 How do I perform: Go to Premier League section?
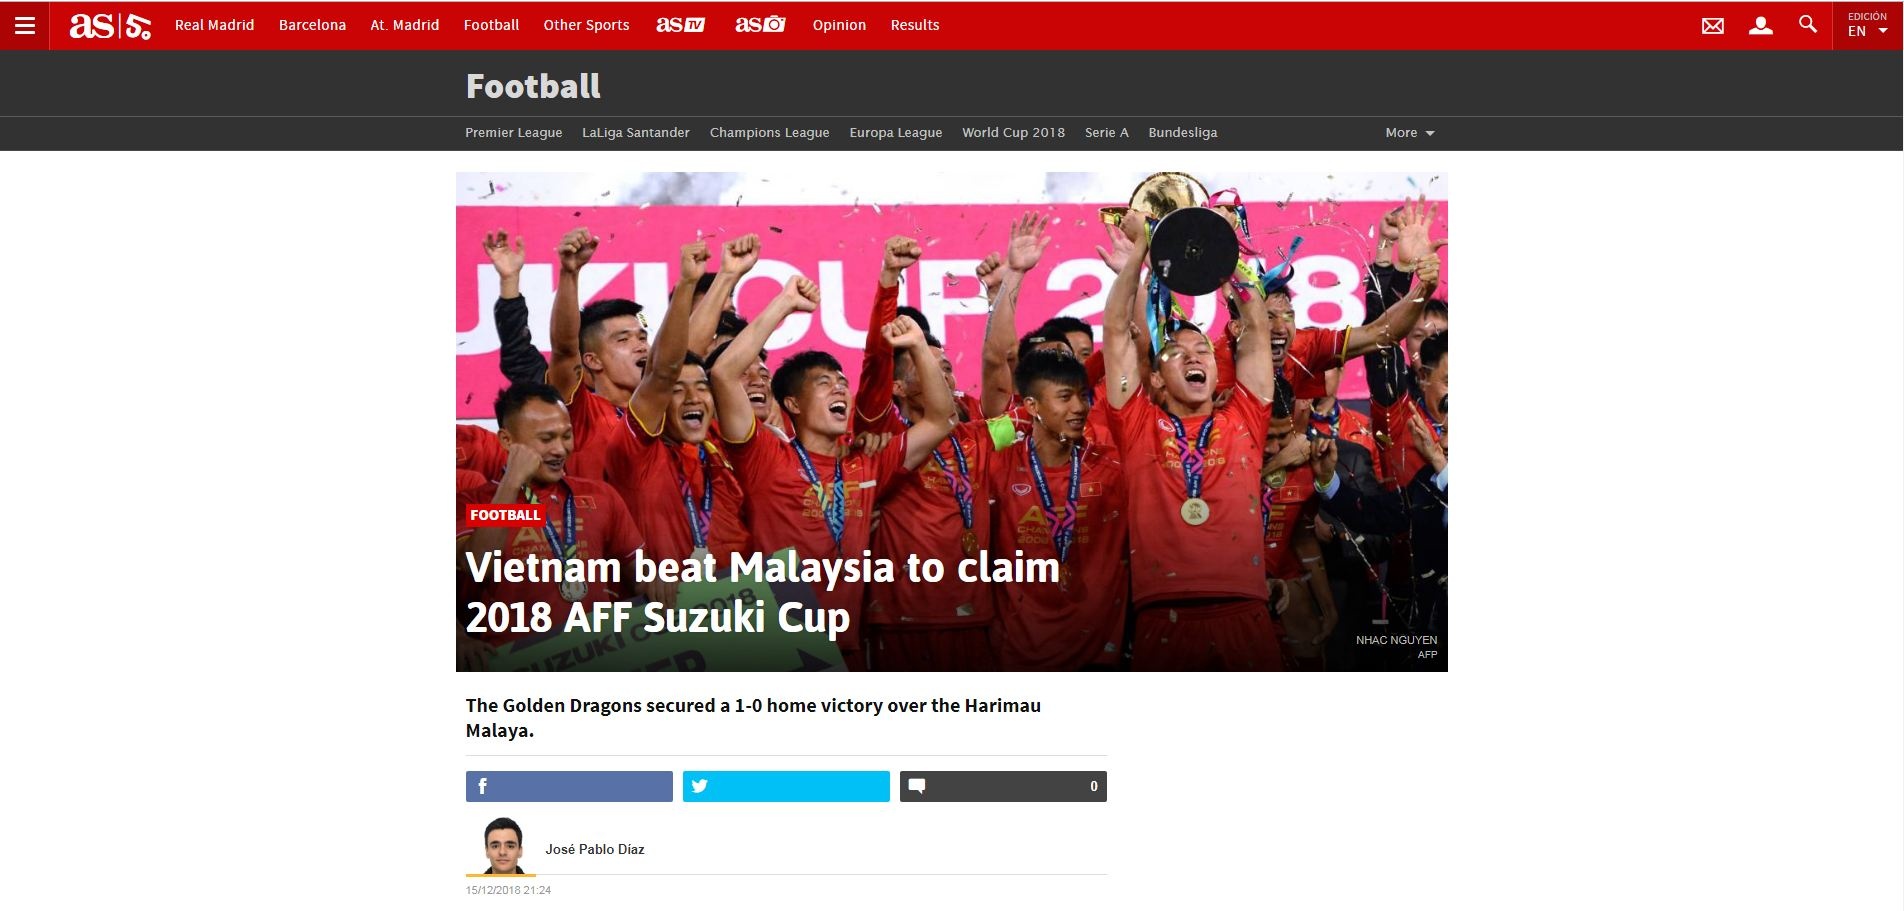tap(514, 133)
